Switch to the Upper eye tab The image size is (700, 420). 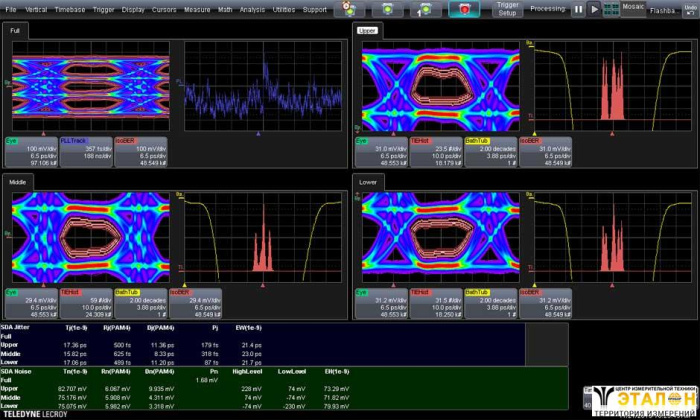(367, 31)
